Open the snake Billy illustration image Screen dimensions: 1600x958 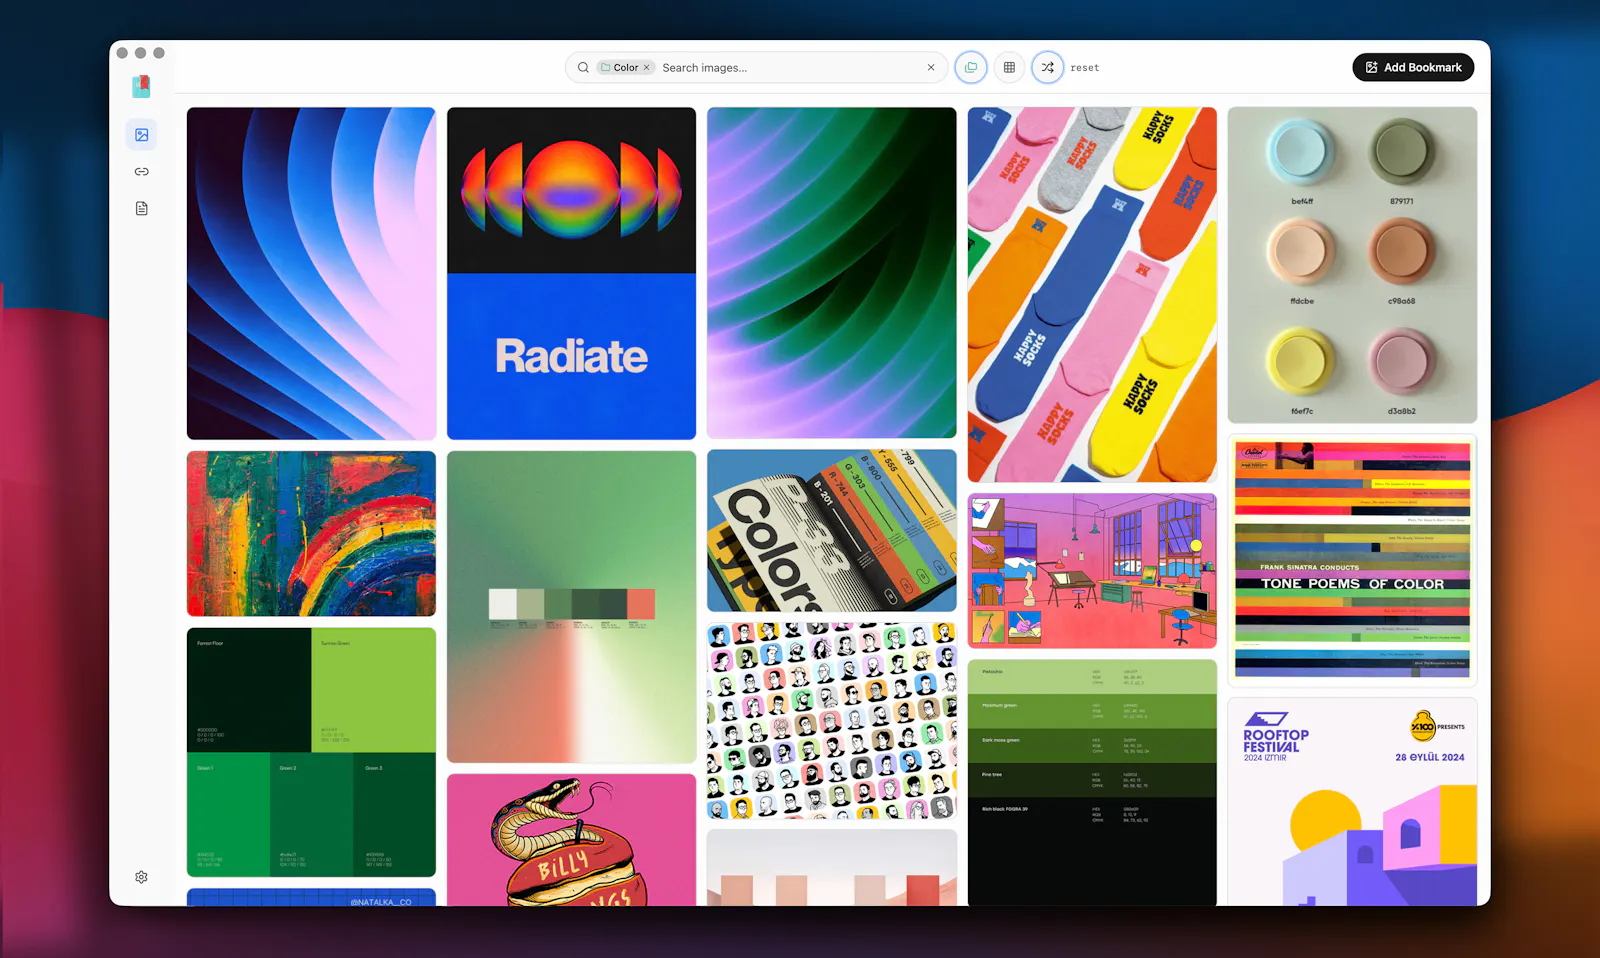point(571,840)
